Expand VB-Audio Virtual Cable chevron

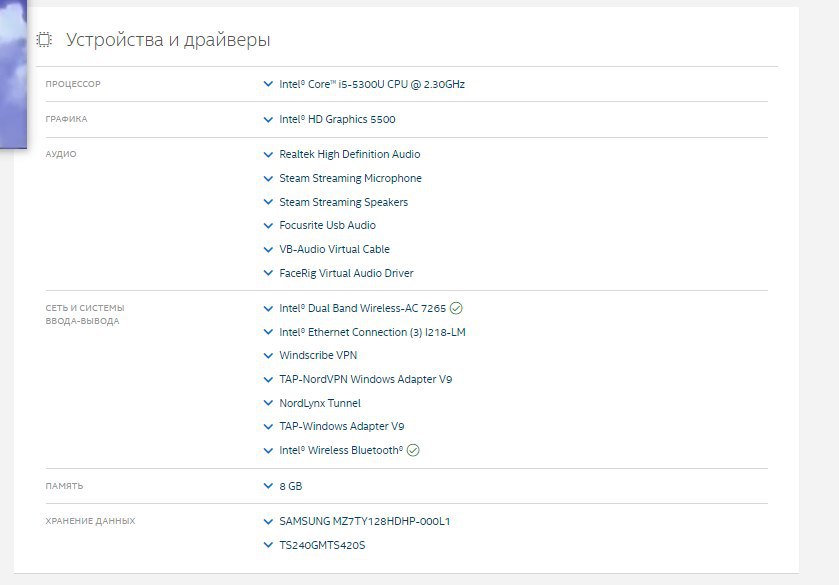click(x=268, y=249)
